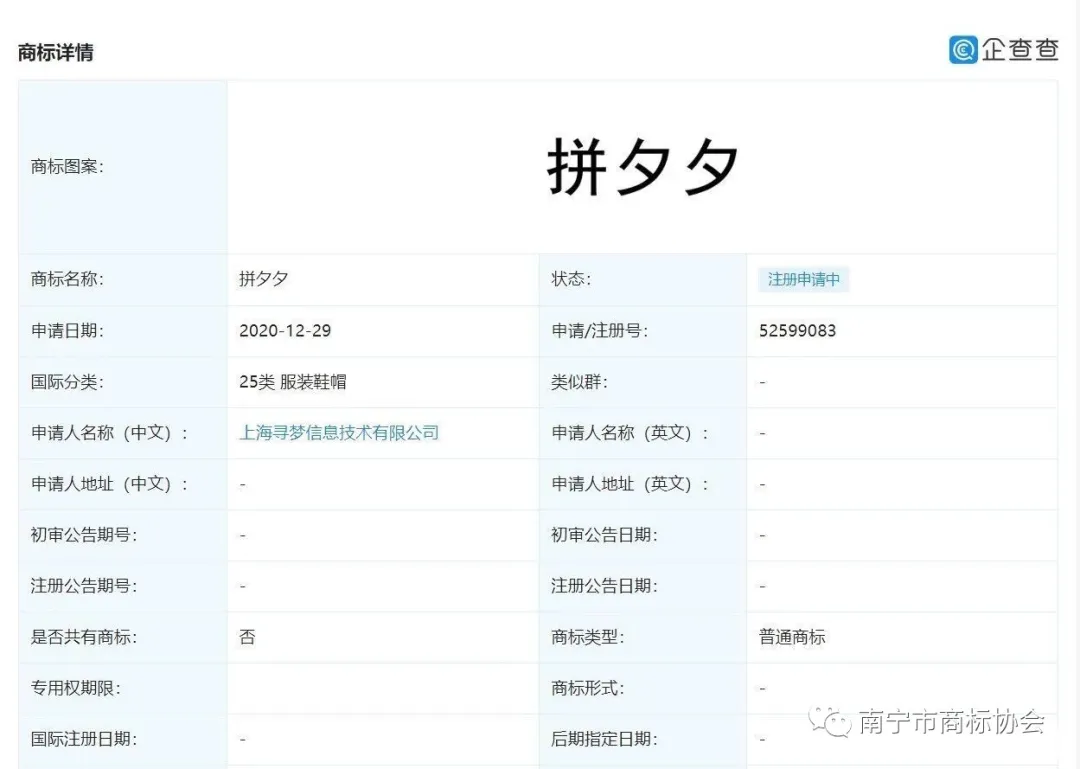Viewport: 1080px width, 769px height.
Task: Click the 注册公告期号 label
Action: [84, 586]
